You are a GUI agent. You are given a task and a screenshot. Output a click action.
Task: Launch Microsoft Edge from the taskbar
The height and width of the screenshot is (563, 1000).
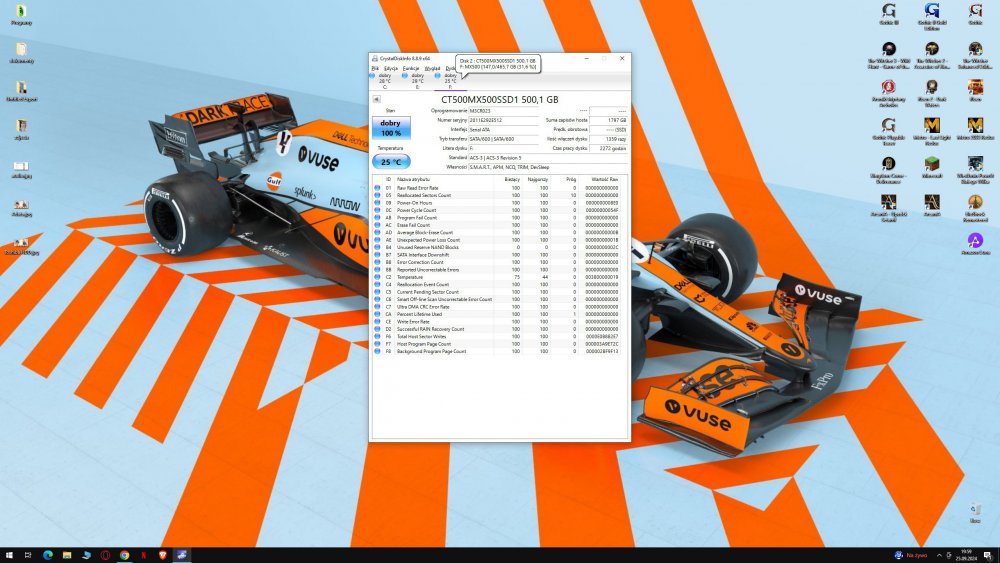(48, 554)
